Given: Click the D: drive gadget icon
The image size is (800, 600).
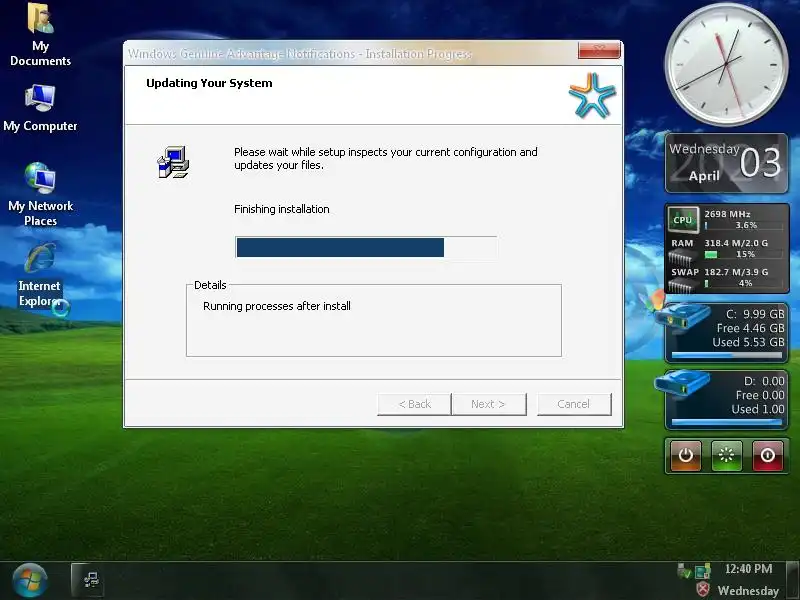Looking at the screenshot, I should pos(682,384).
